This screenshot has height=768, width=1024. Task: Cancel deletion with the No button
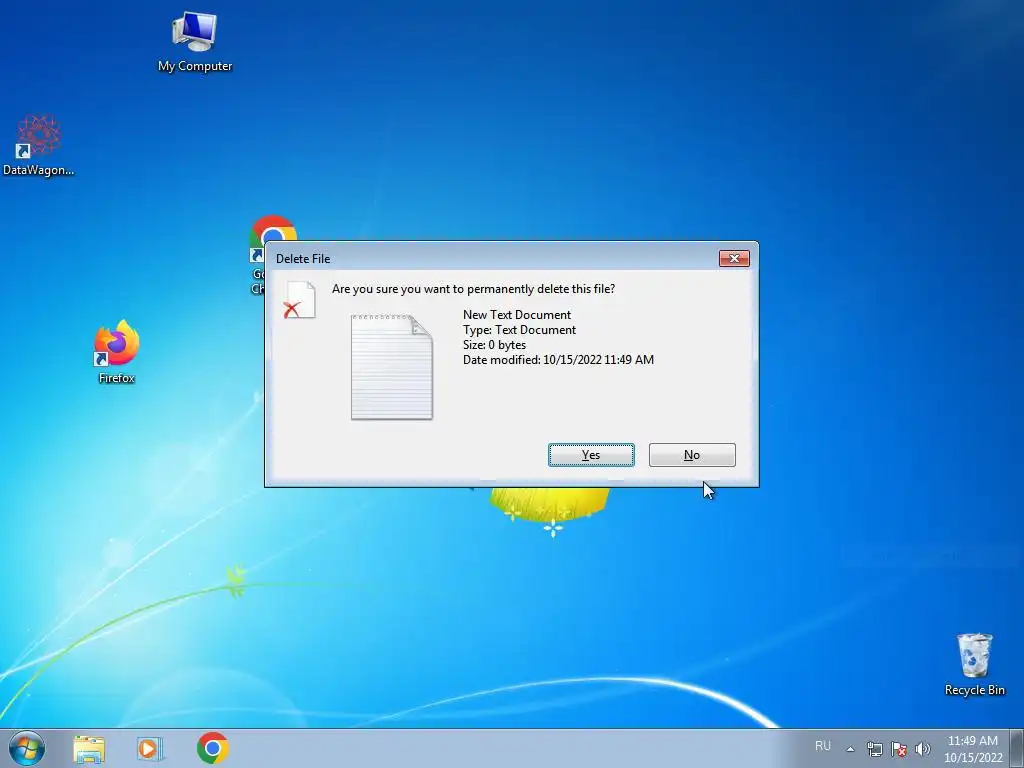click(692, 455)
